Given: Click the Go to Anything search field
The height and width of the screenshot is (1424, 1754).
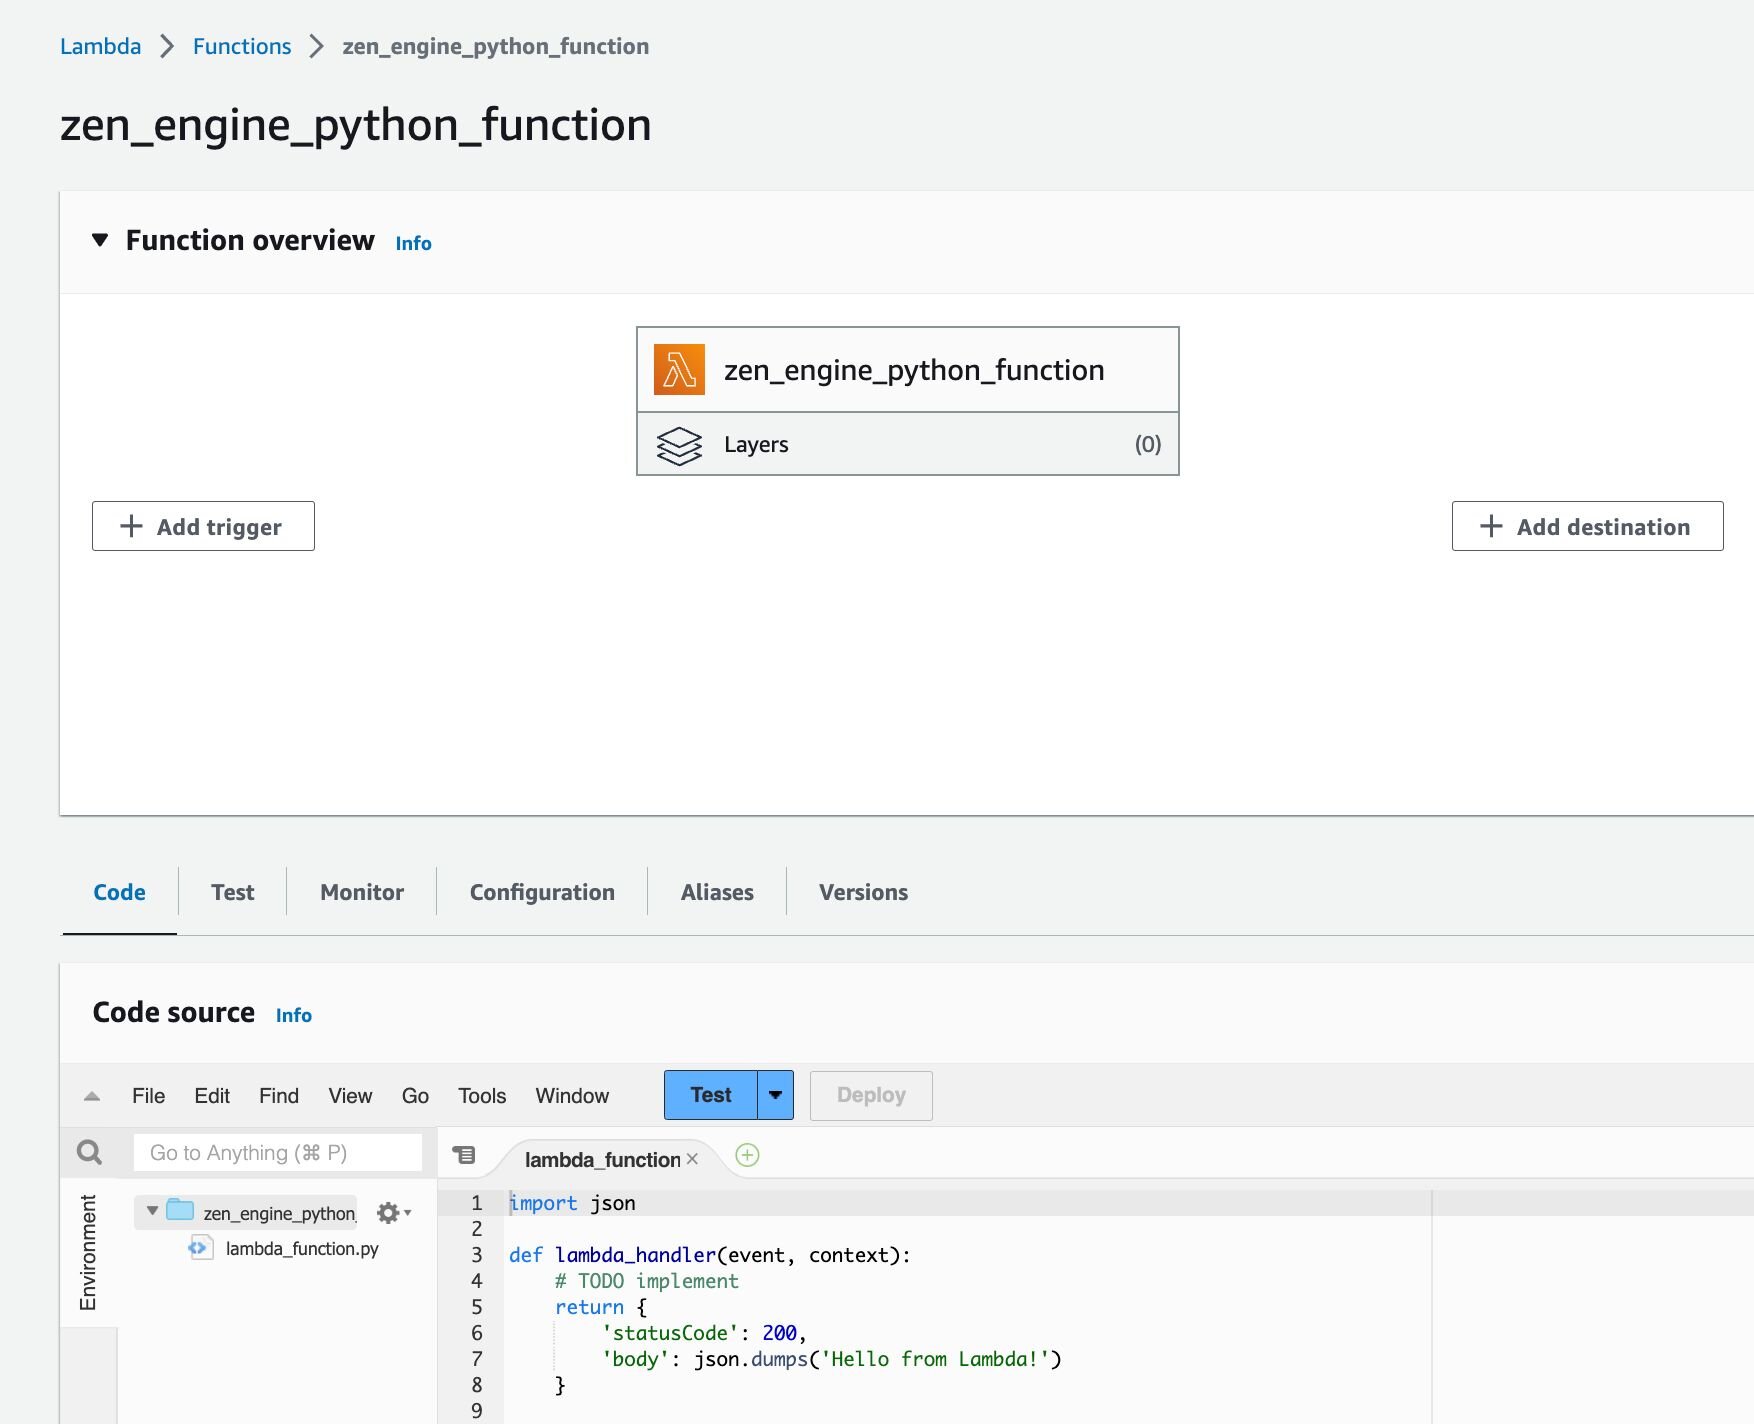Looking at the screenshot, I should pos(278,1153).
